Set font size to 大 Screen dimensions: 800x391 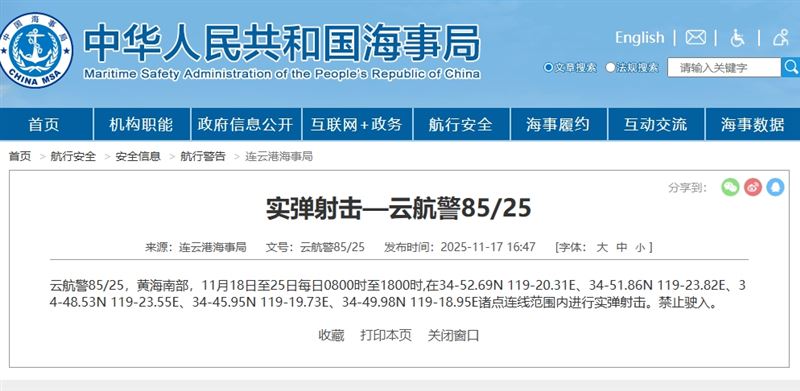[603, 248]
